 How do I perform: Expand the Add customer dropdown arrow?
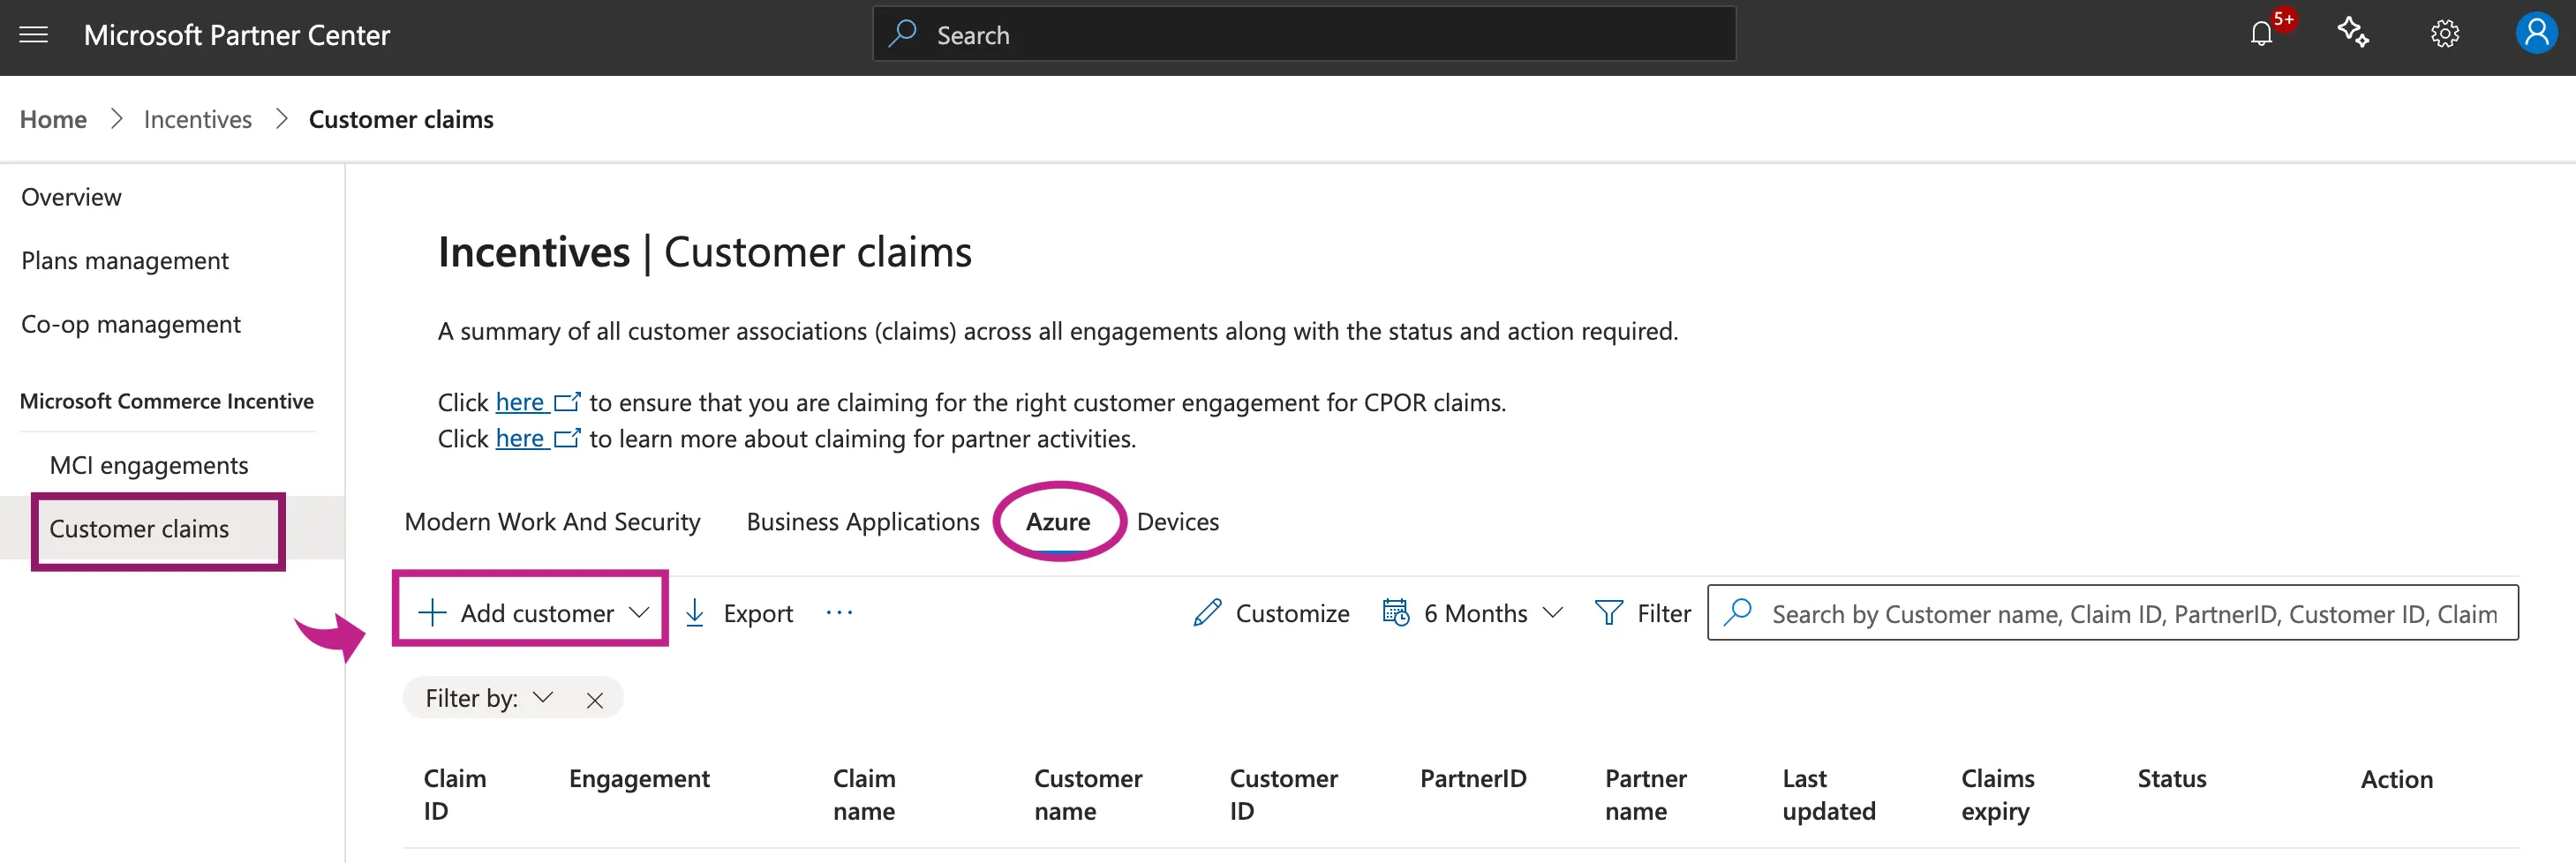[x=640, y=613]
